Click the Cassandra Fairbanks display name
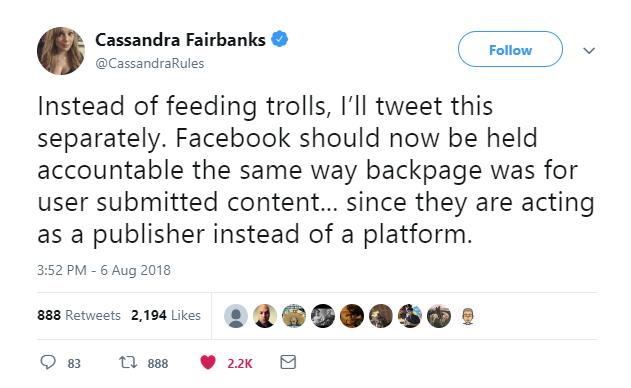 [180, 40]
